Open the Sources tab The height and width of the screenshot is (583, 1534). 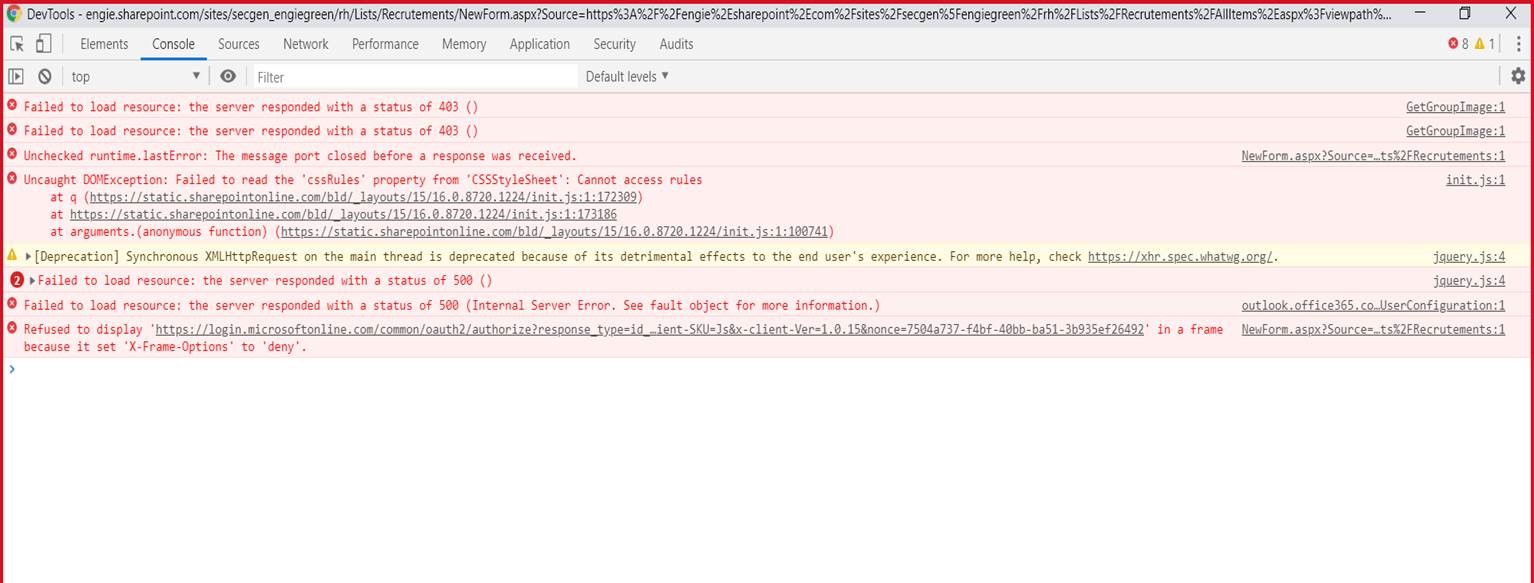coord(238,44)
